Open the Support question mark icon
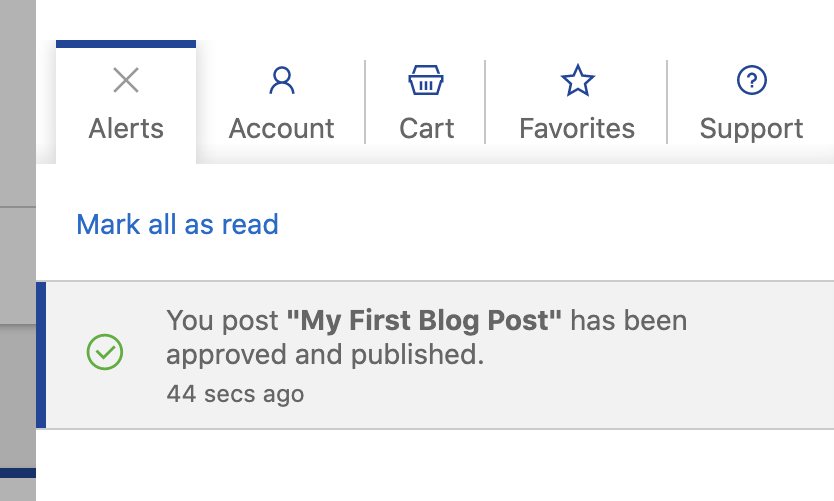This screenshot has width=834, height=501. 752,80
